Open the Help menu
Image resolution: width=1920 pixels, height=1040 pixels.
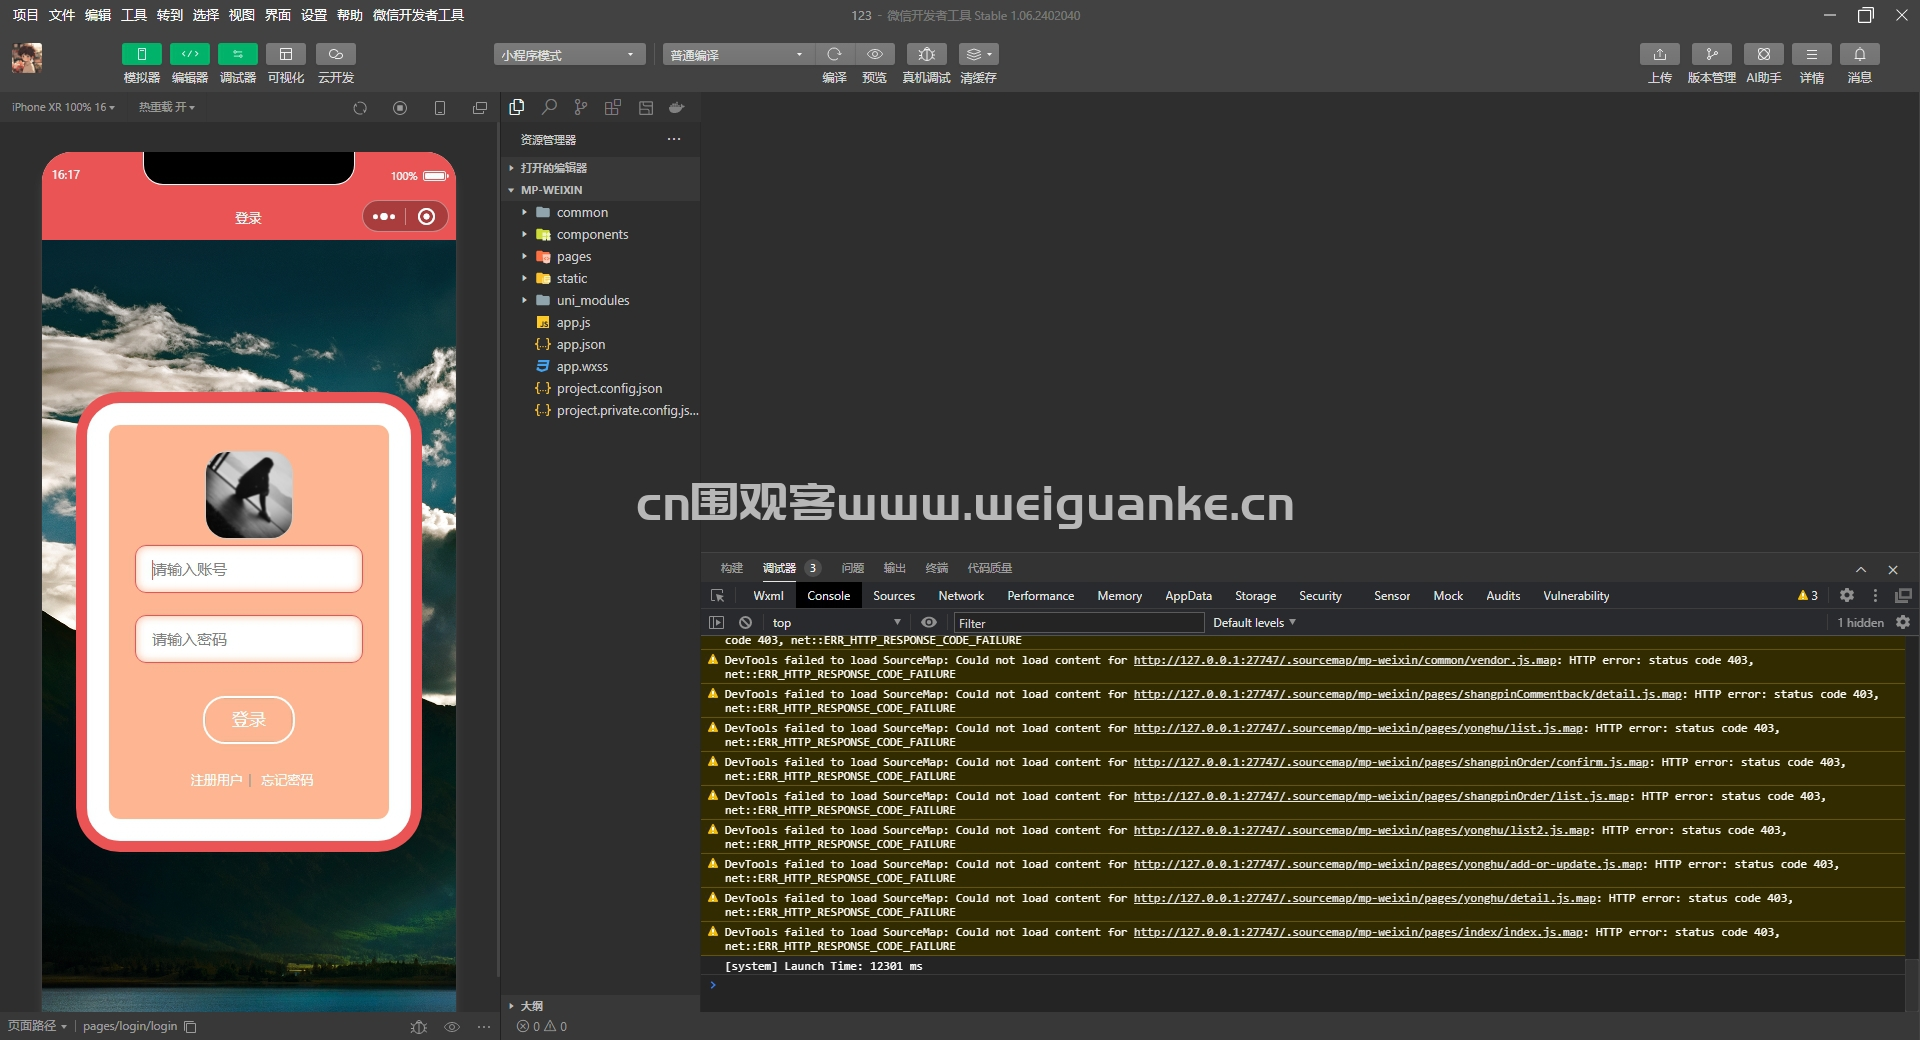click(x=350, y=15)
